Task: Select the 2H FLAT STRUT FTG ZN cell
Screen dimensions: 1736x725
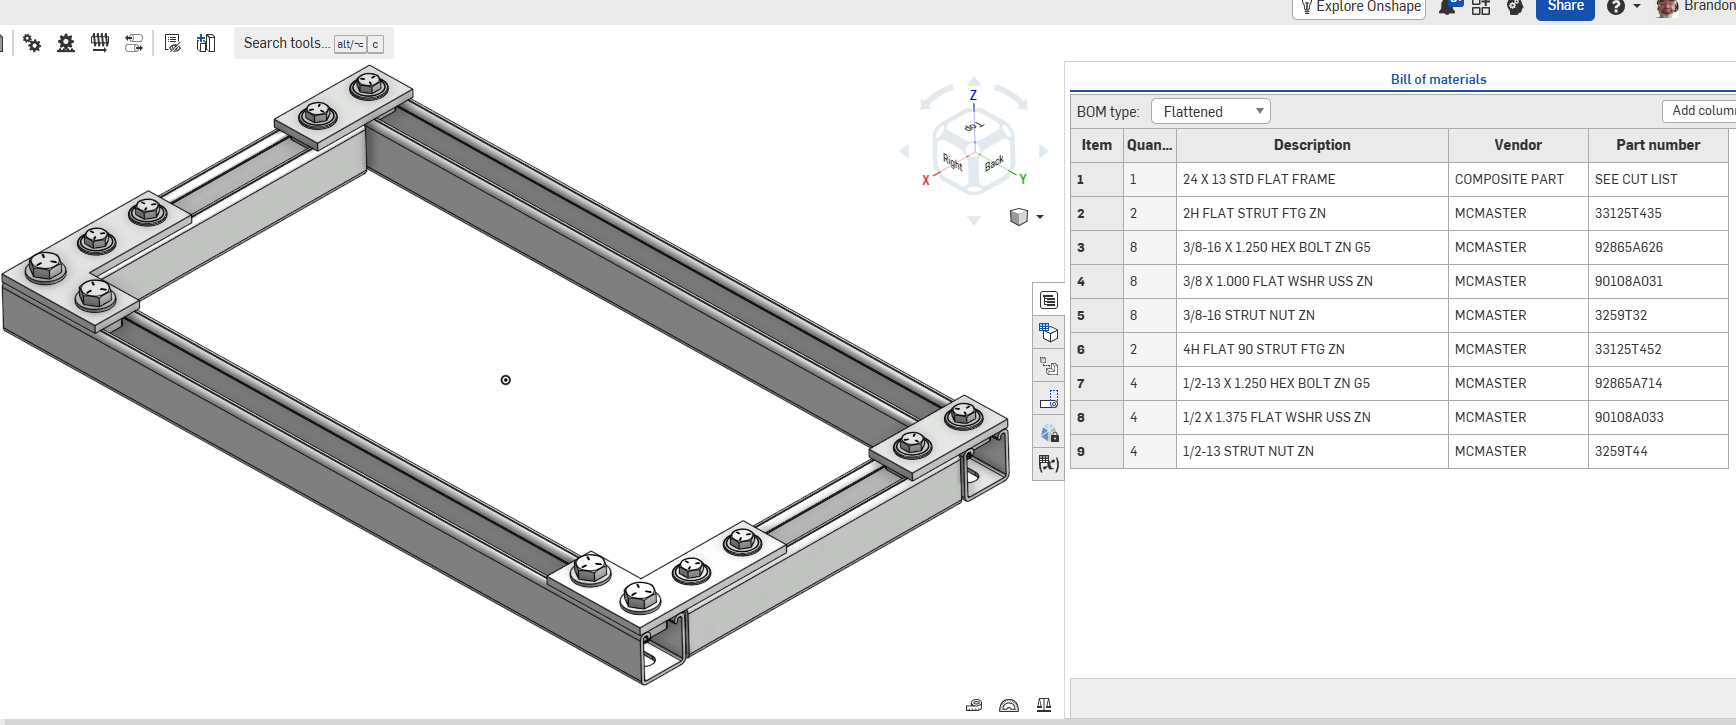Action: coord(1312,213)
